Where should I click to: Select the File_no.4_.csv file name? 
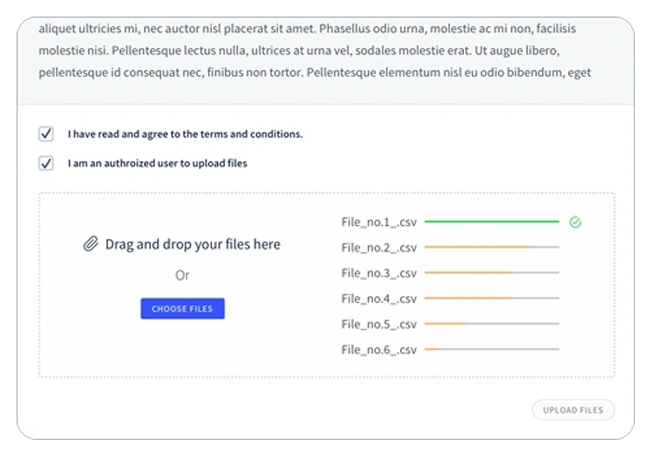[x=379, y=299]
